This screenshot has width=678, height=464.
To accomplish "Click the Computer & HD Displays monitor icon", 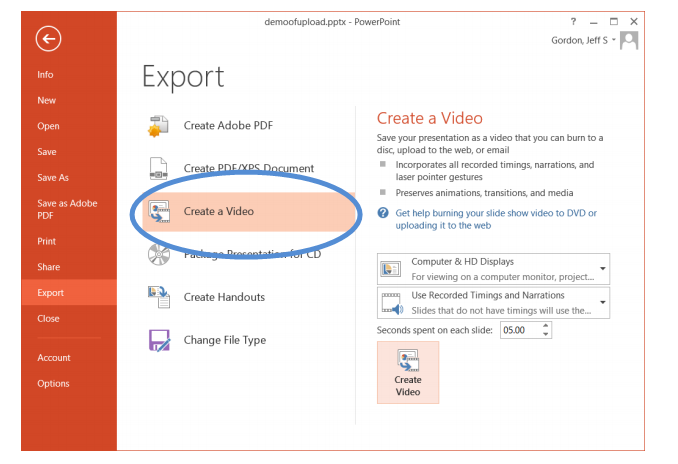I will [391, 269].
